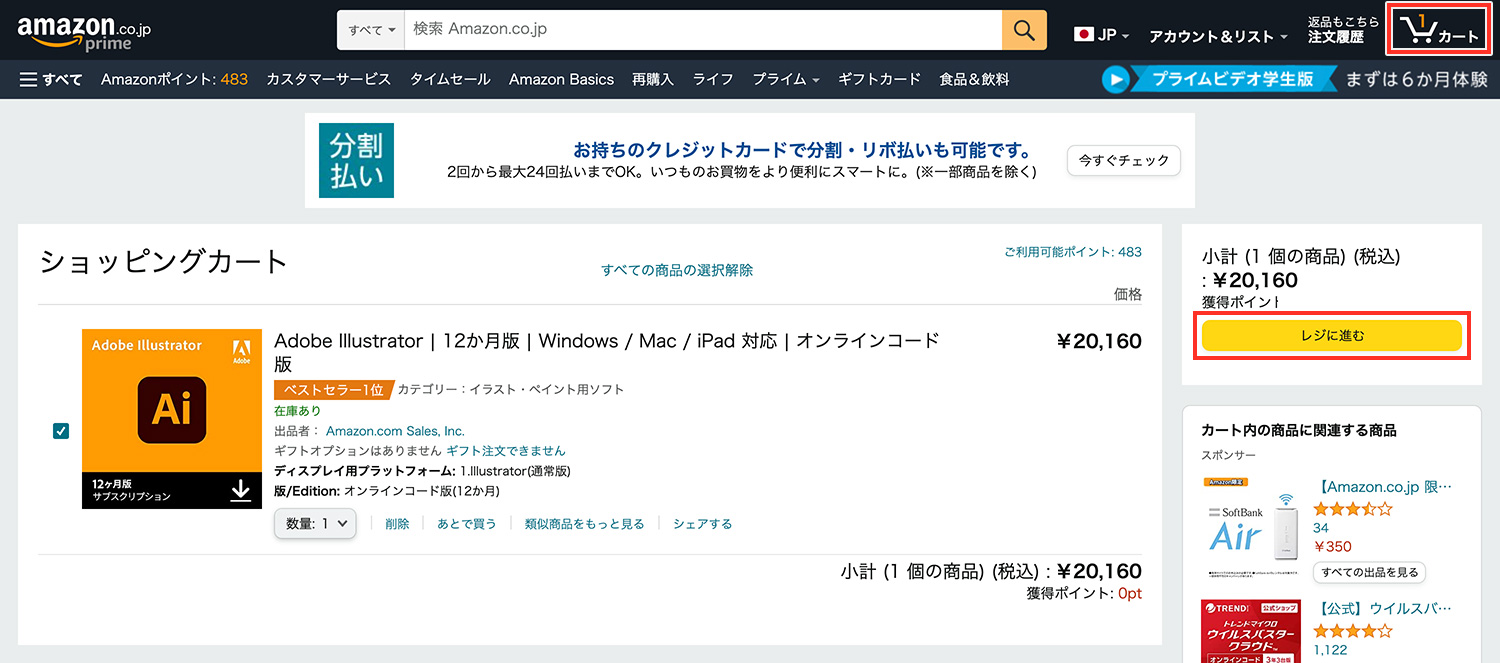Image resolution: width=1500 pixels, height=663 pixels.
Task: Open 返品もこちら 注文履歴 link
Action: [x=1343, y=30]
